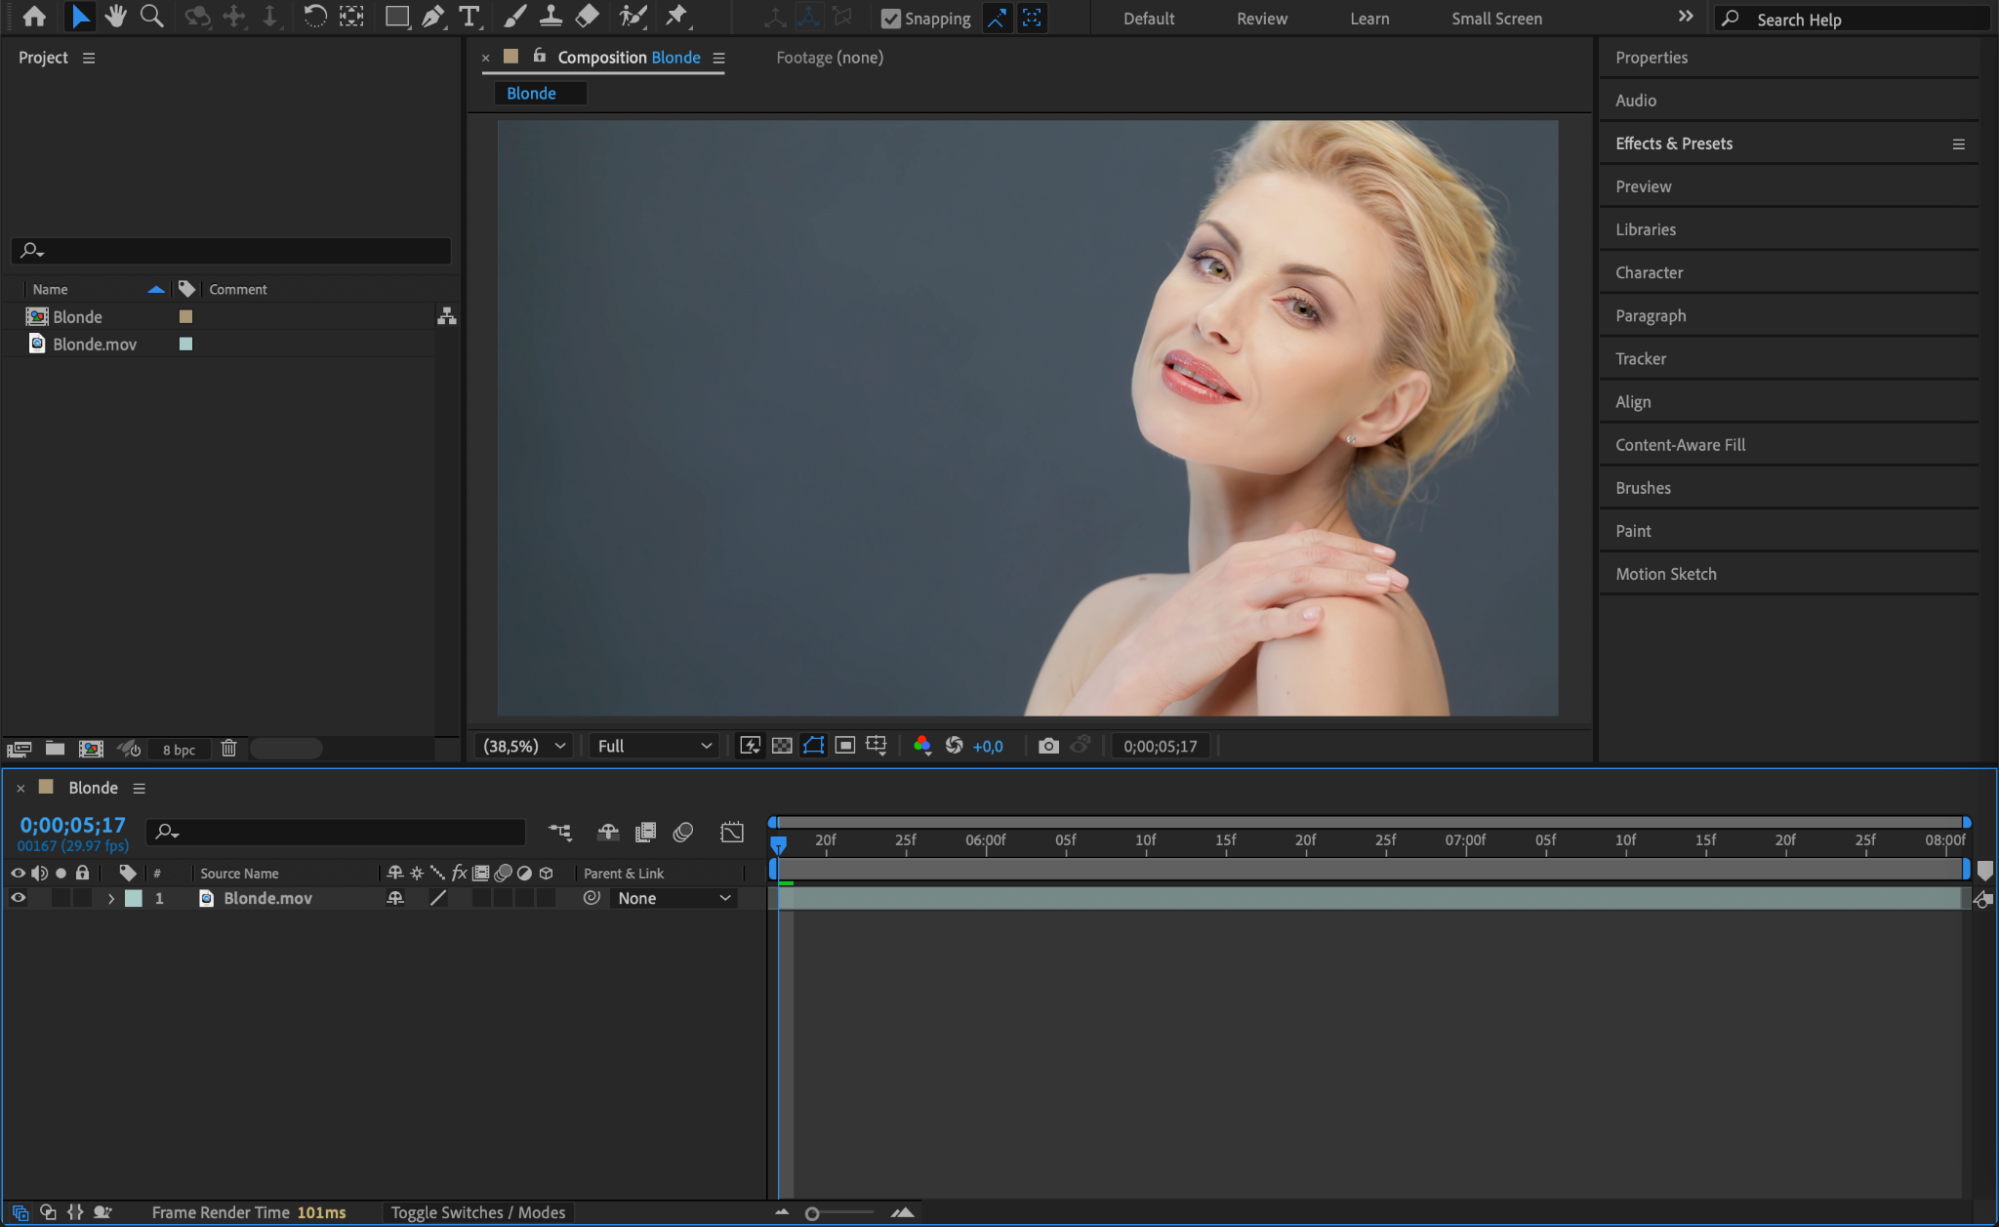Open the Full resolution dropdown
The image size is (1999, 1227).
(x=654, y=746)
